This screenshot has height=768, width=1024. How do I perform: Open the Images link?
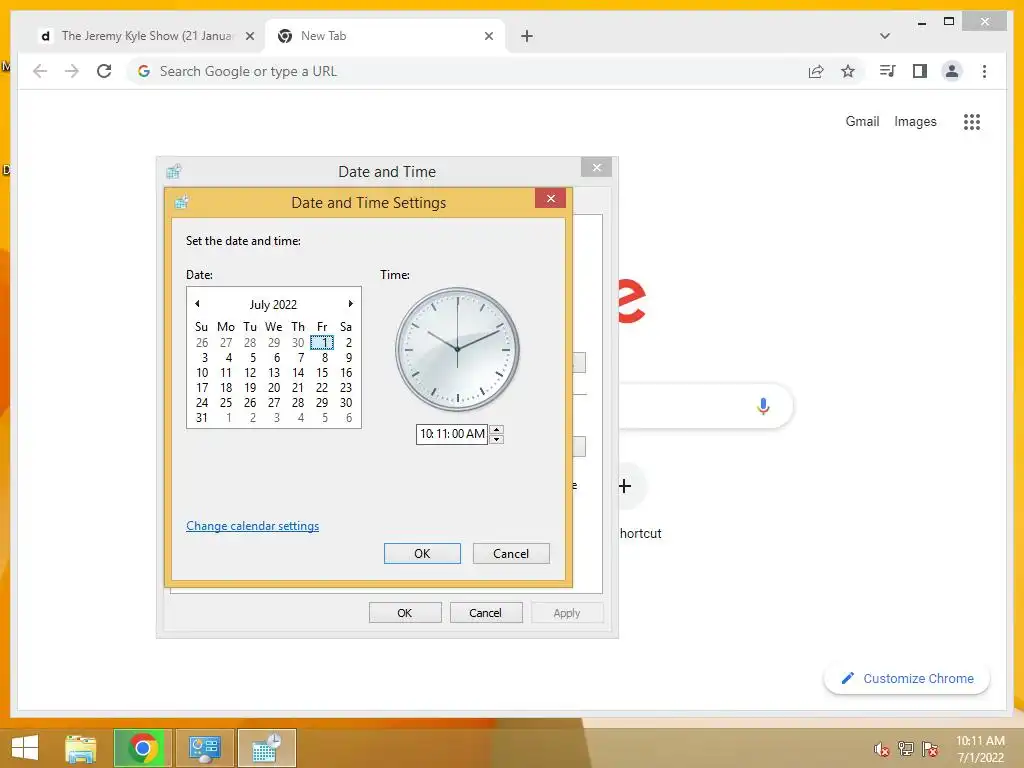(915, 121)
